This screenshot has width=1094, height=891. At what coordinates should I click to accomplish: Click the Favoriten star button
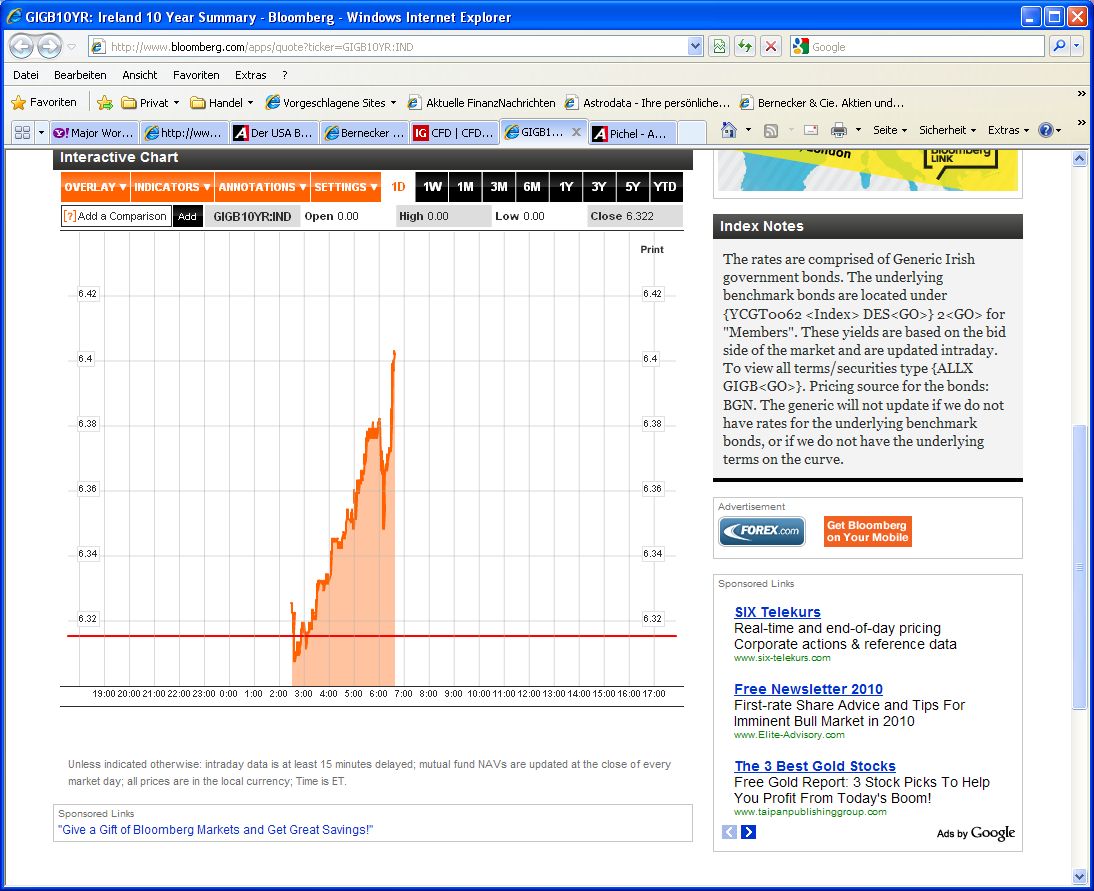(x=44, y=103)
